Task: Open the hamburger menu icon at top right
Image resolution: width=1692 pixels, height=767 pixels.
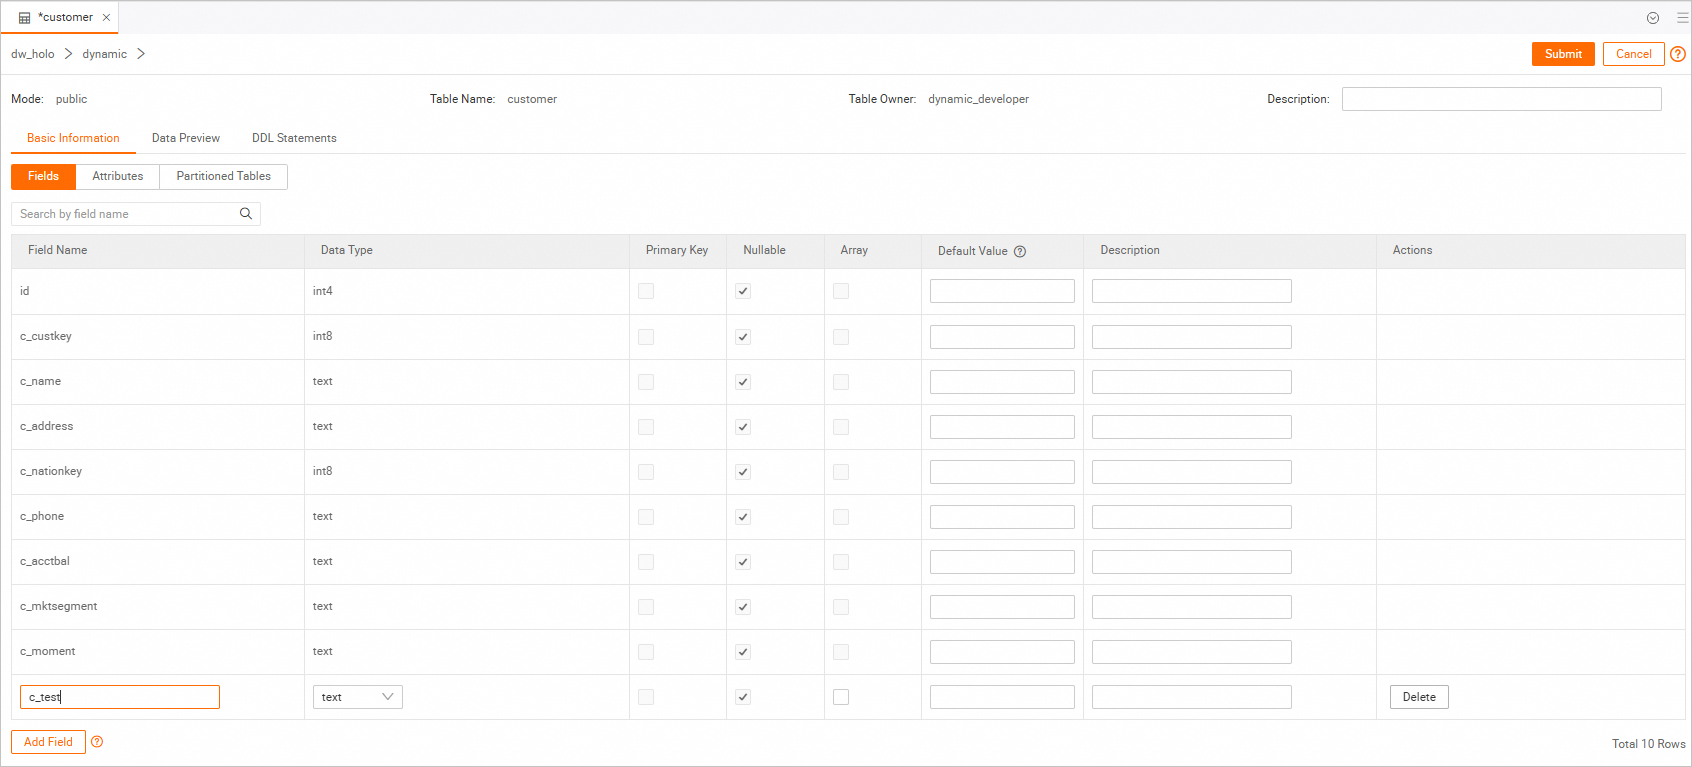Action: point(1682,18)
